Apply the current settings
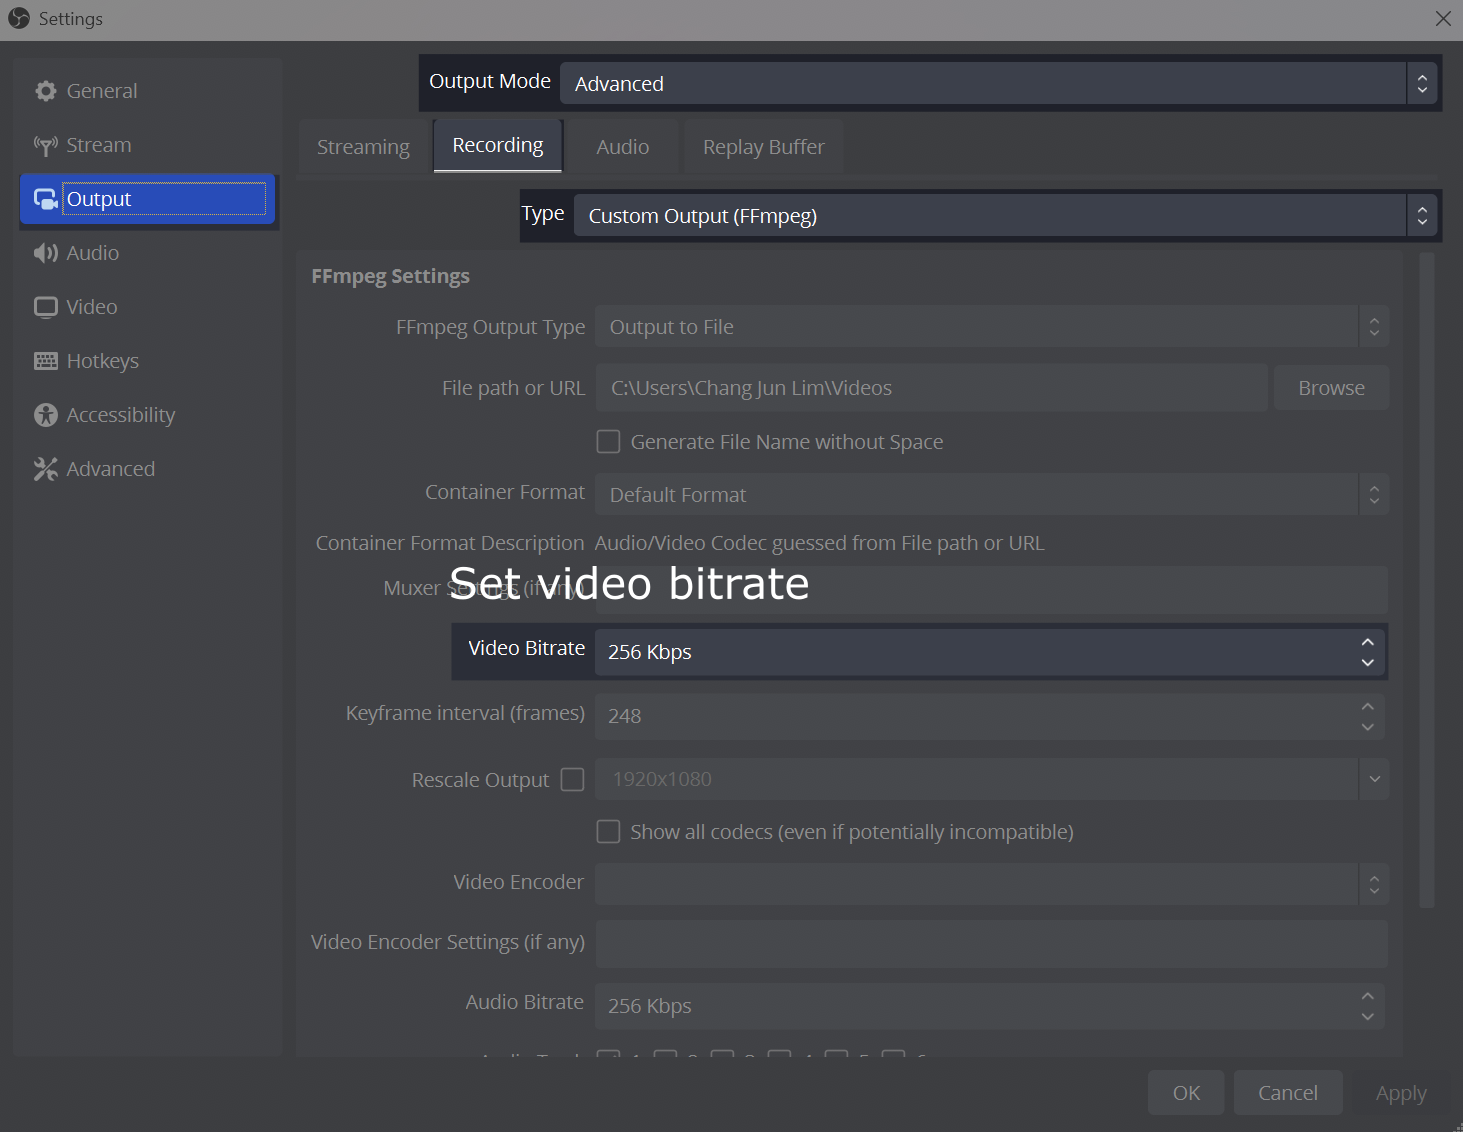1463x1132 pixels. point(1400,1092)
